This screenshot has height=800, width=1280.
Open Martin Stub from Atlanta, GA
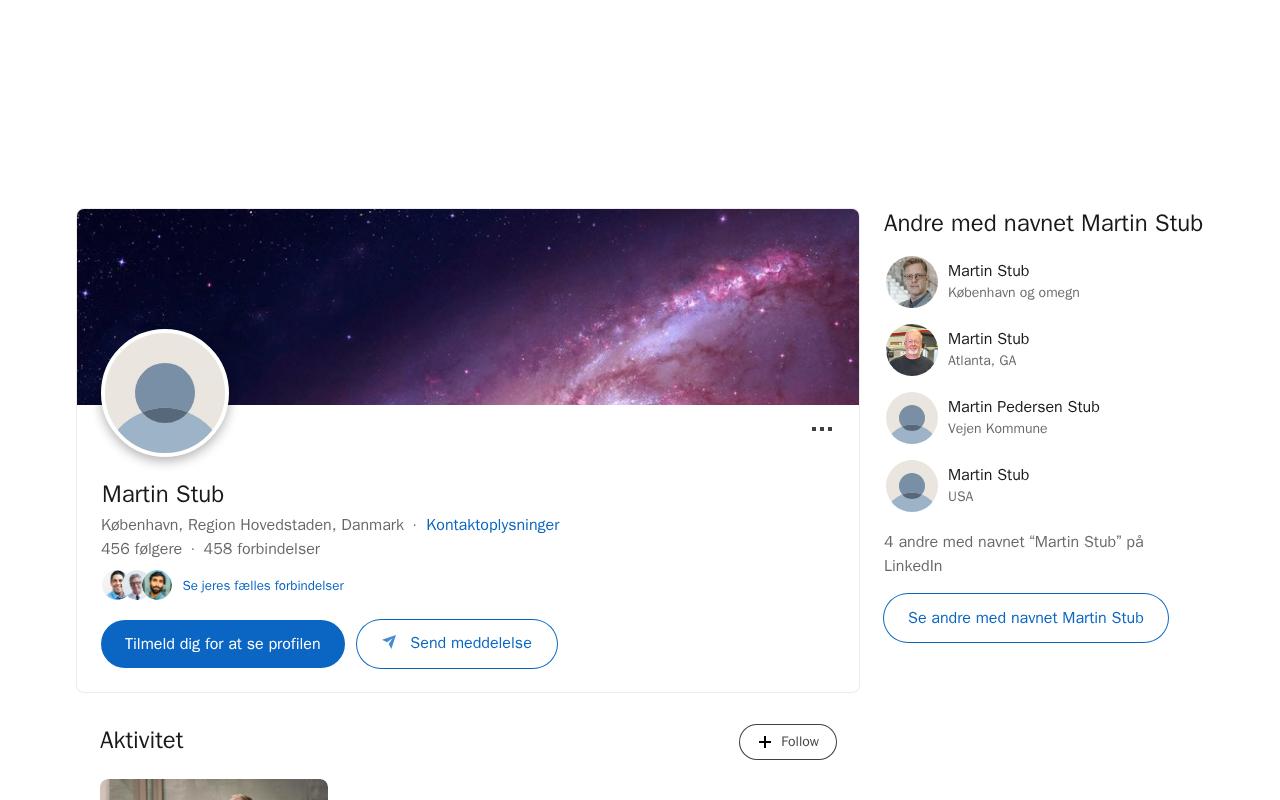[x=988, y=339]
